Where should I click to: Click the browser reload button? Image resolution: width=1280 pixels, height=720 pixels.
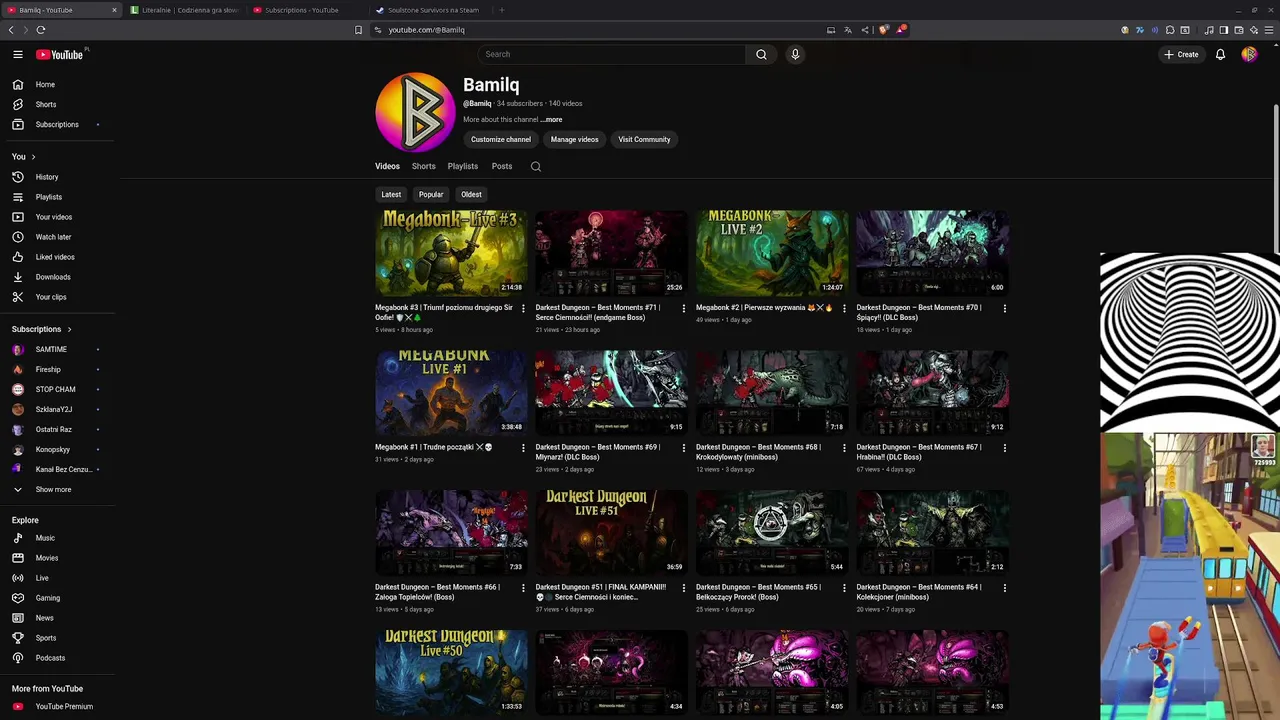tap(41, 30)
